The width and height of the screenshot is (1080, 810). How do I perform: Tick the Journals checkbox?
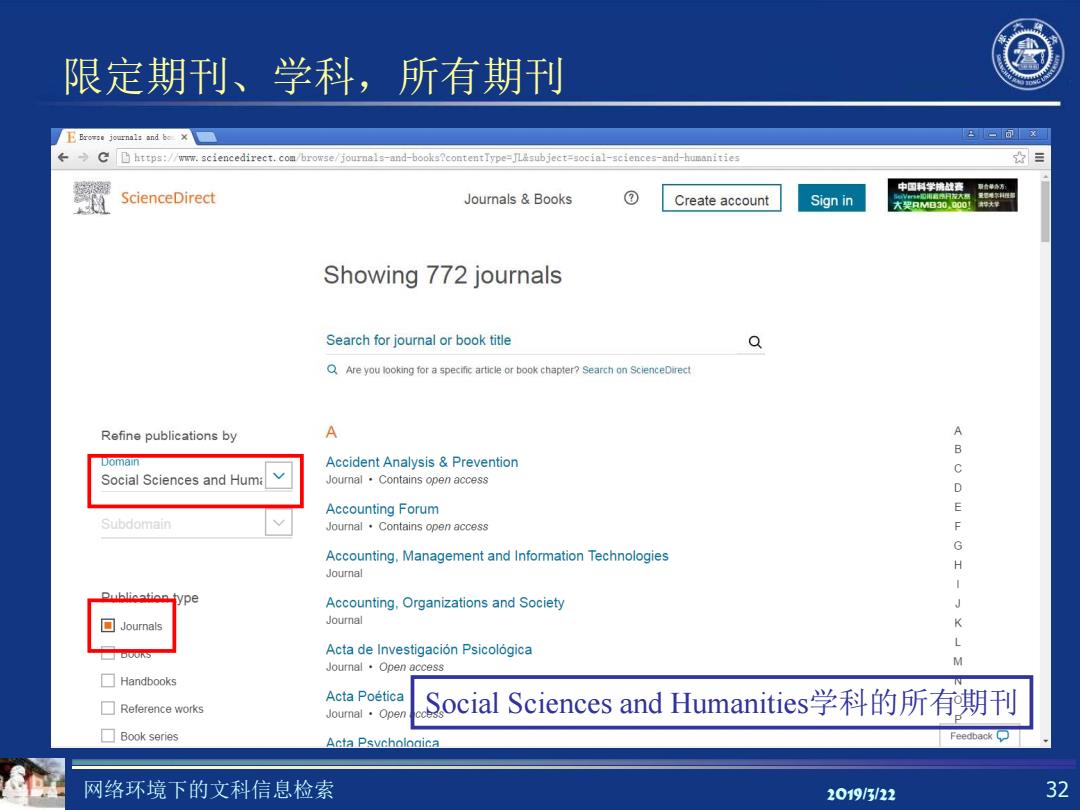107,625
